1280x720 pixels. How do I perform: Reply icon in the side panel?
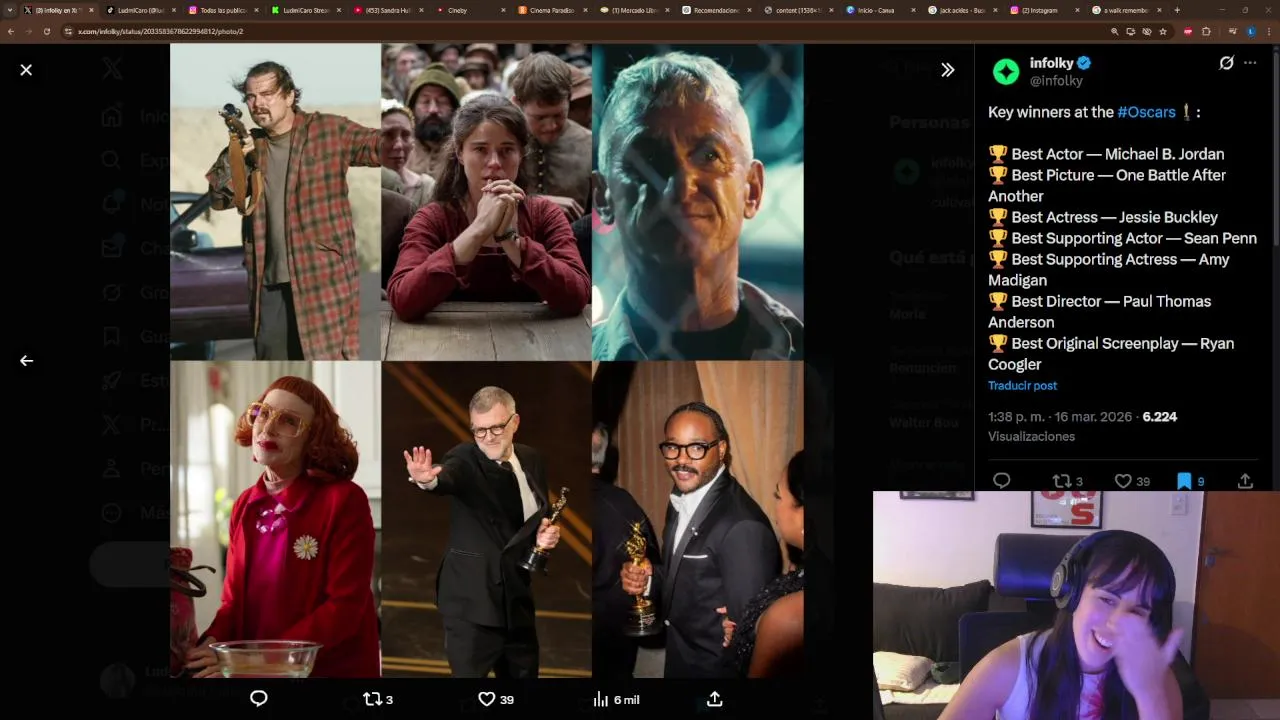1001,481
